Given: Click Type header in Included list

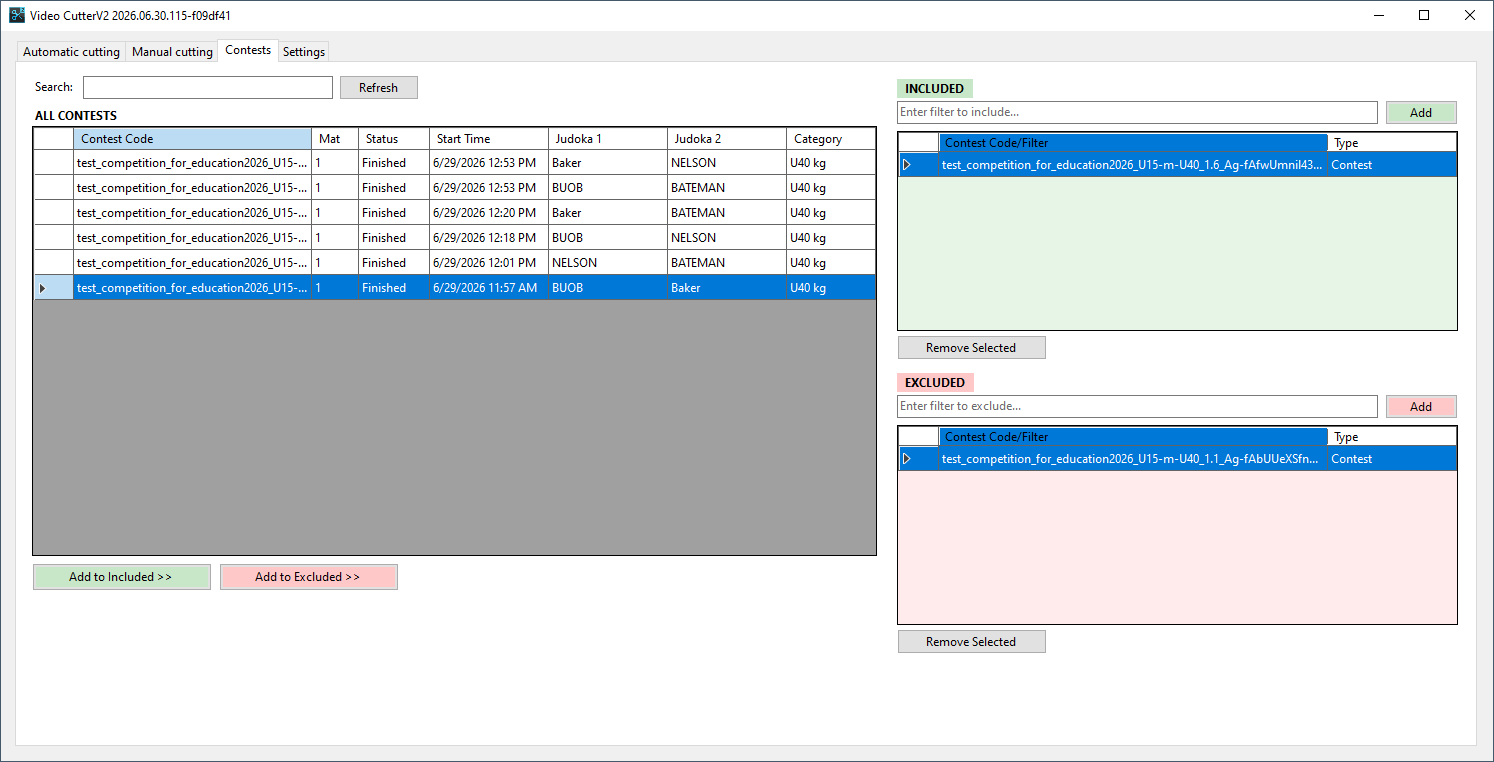Looking at the screenshot, I should (1392, 143).
